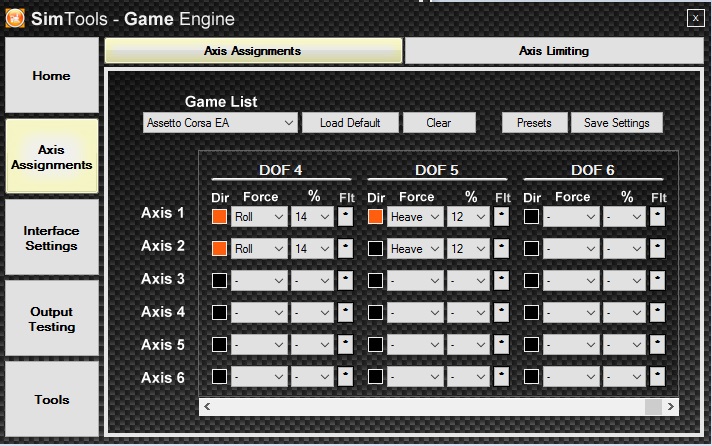
Task: Open Flt settings for Axis 4 DOF 6
Action: click(657, 312)
